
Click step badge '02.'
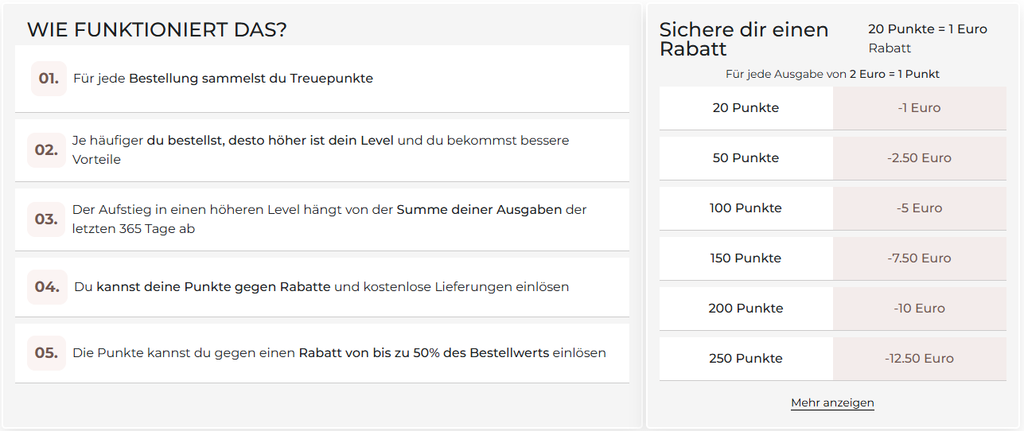(46, 150)
